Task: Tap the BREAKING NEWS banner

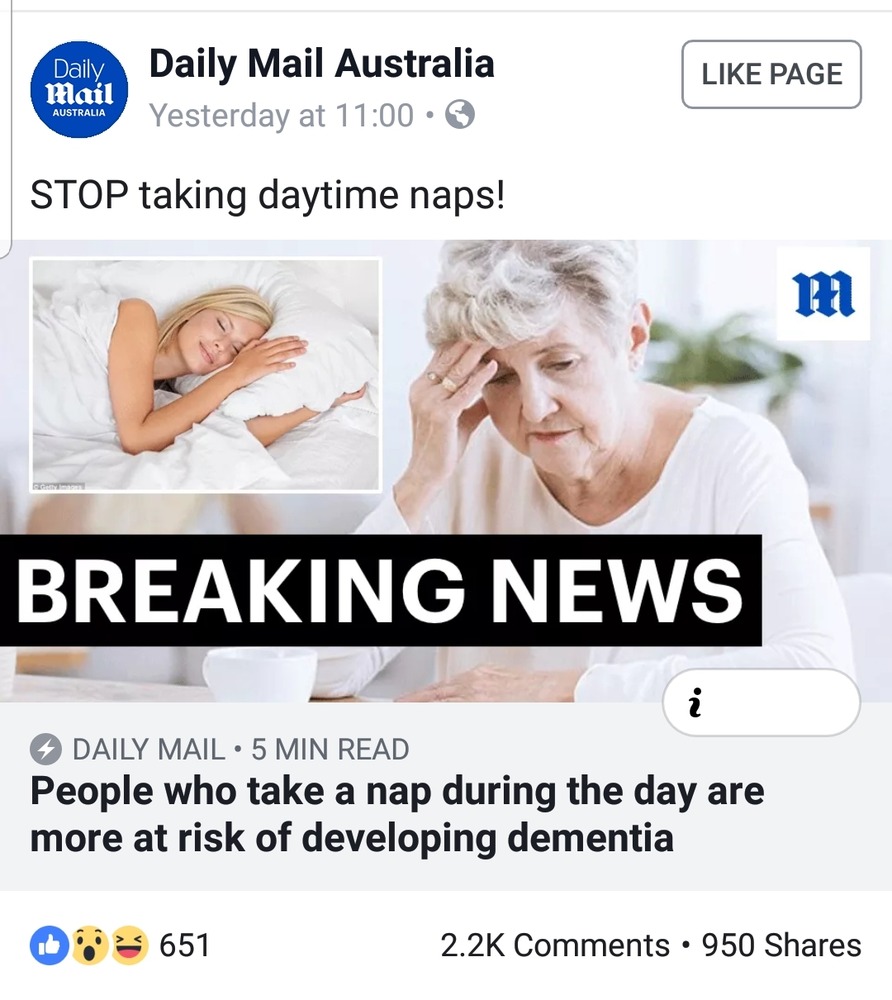Action: pyautogui.click(x=380, y=590)
